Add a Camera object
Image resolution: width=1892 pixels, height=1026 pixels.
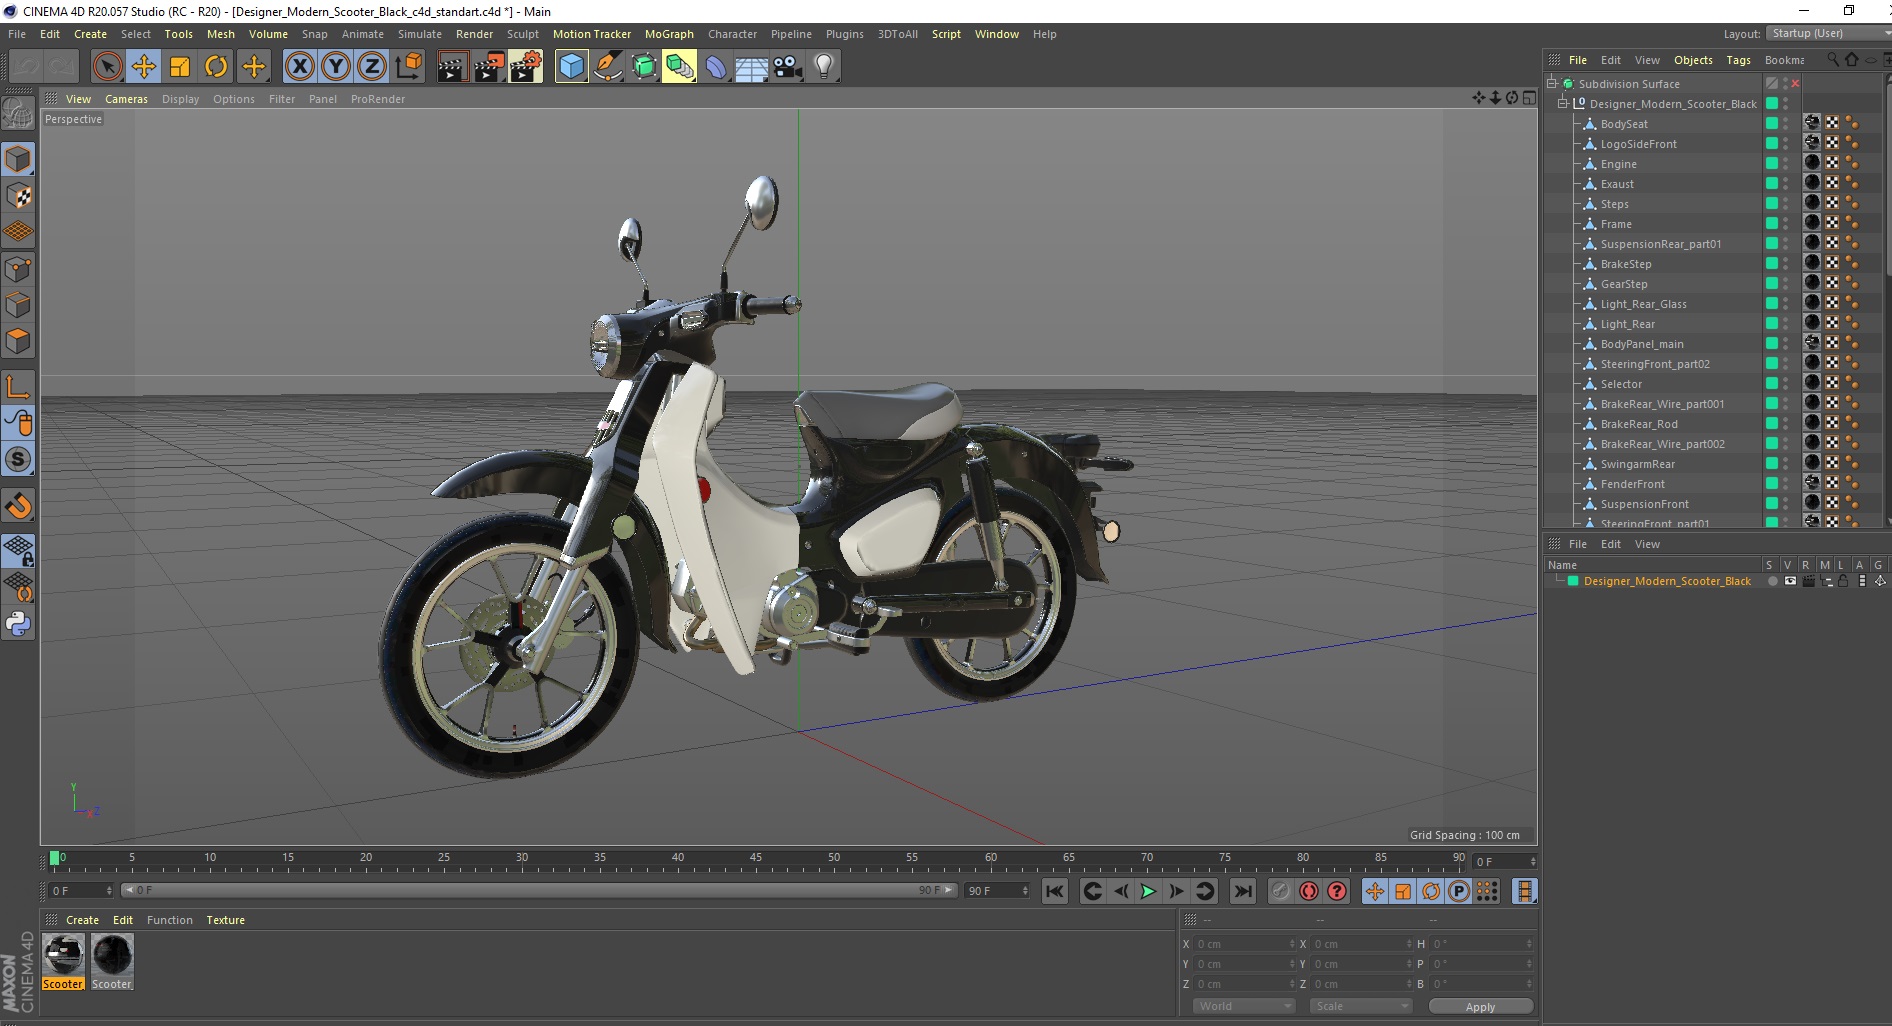(787, 67)
